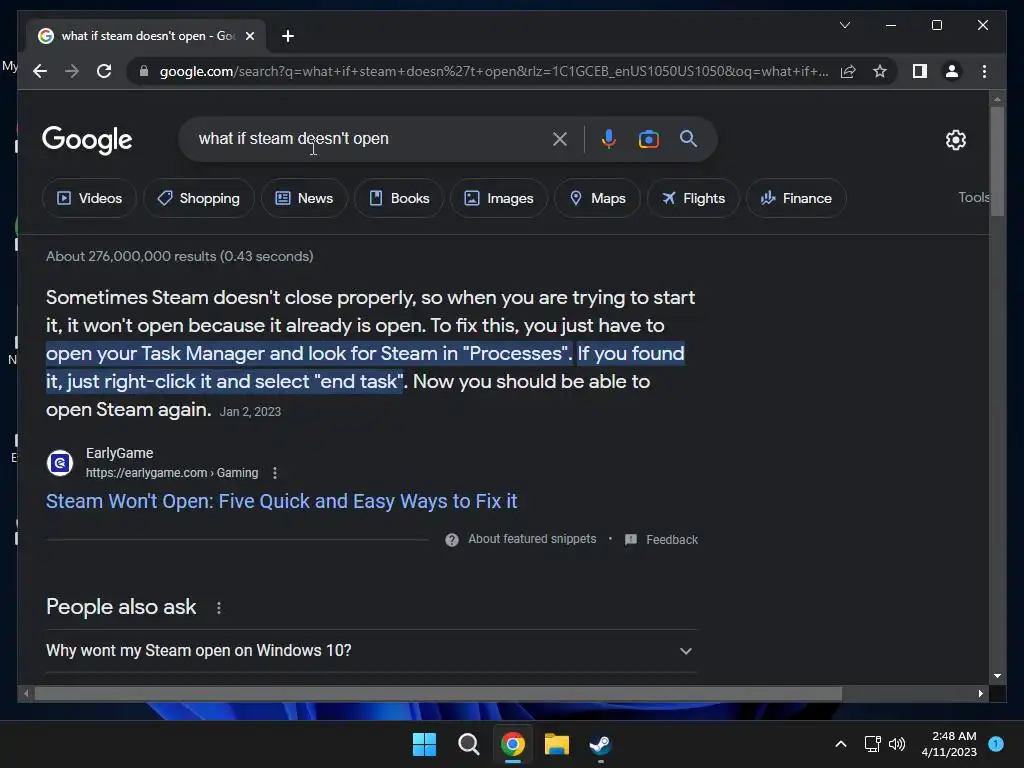1024x768 pixels.
Task: Open the clock showing 2:48 AM
Action: (949, 744)
